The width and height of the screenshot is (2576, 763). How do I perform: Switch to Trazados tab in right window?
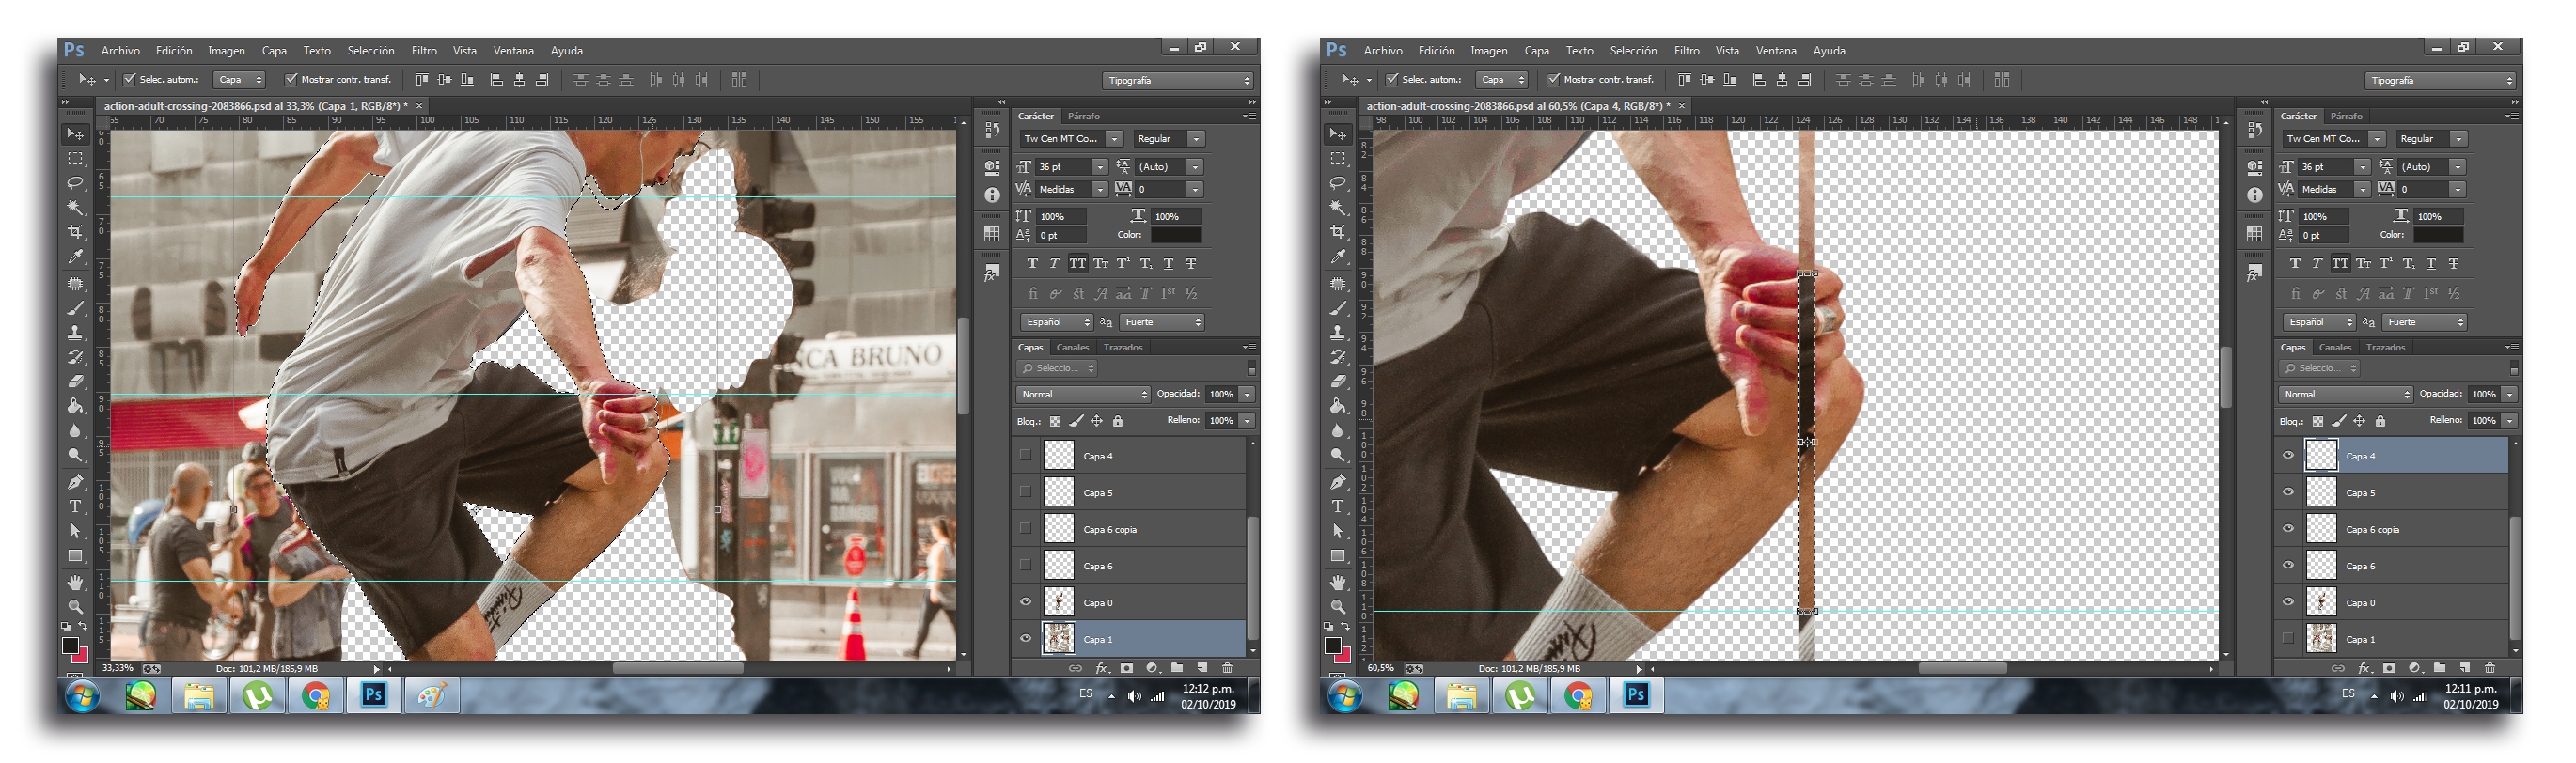tap(2385, 347)
